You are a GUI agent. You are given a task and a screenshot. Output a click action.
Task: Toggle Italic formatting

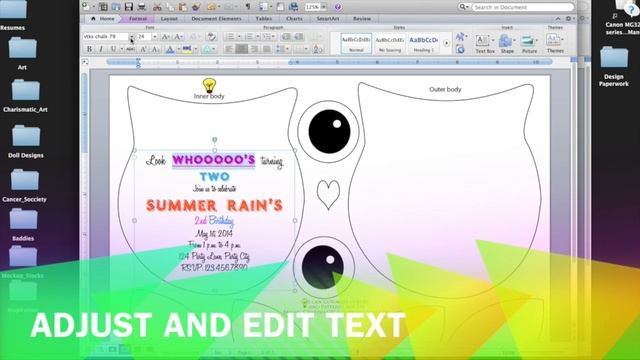click(x=101, y=49)
